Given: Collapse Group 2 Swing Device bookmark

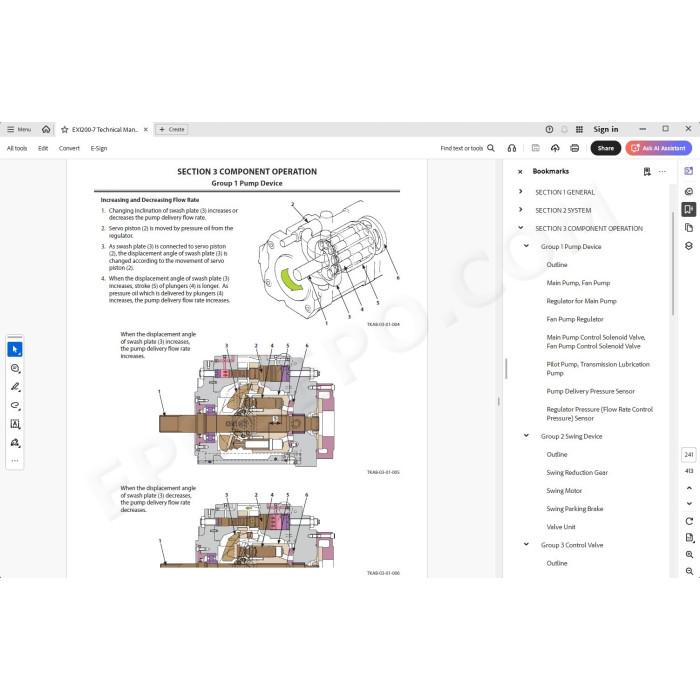Looking at the screenshot, I should click(x=526, y=436).
